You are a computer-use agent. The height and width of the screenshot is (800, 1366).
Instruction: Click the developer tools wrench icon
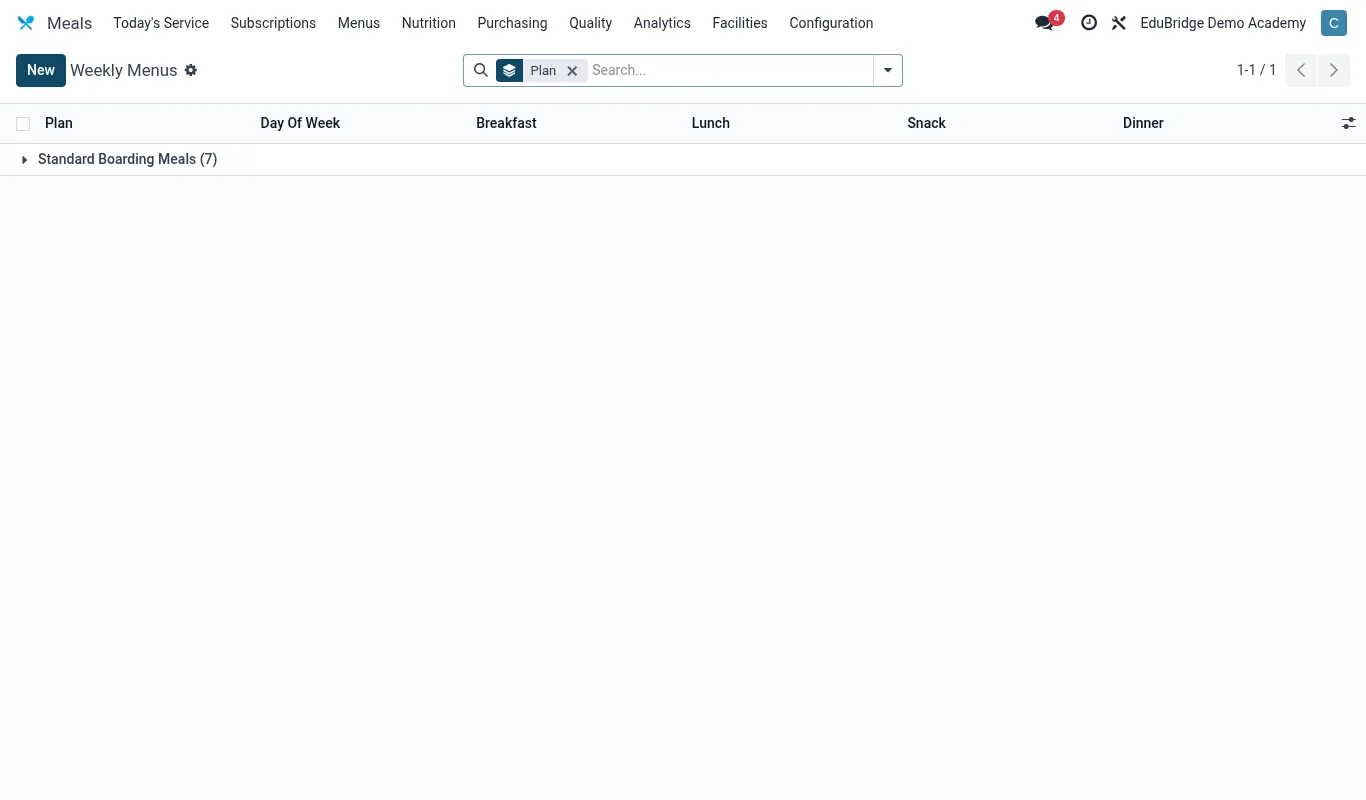coord(1119,23)
